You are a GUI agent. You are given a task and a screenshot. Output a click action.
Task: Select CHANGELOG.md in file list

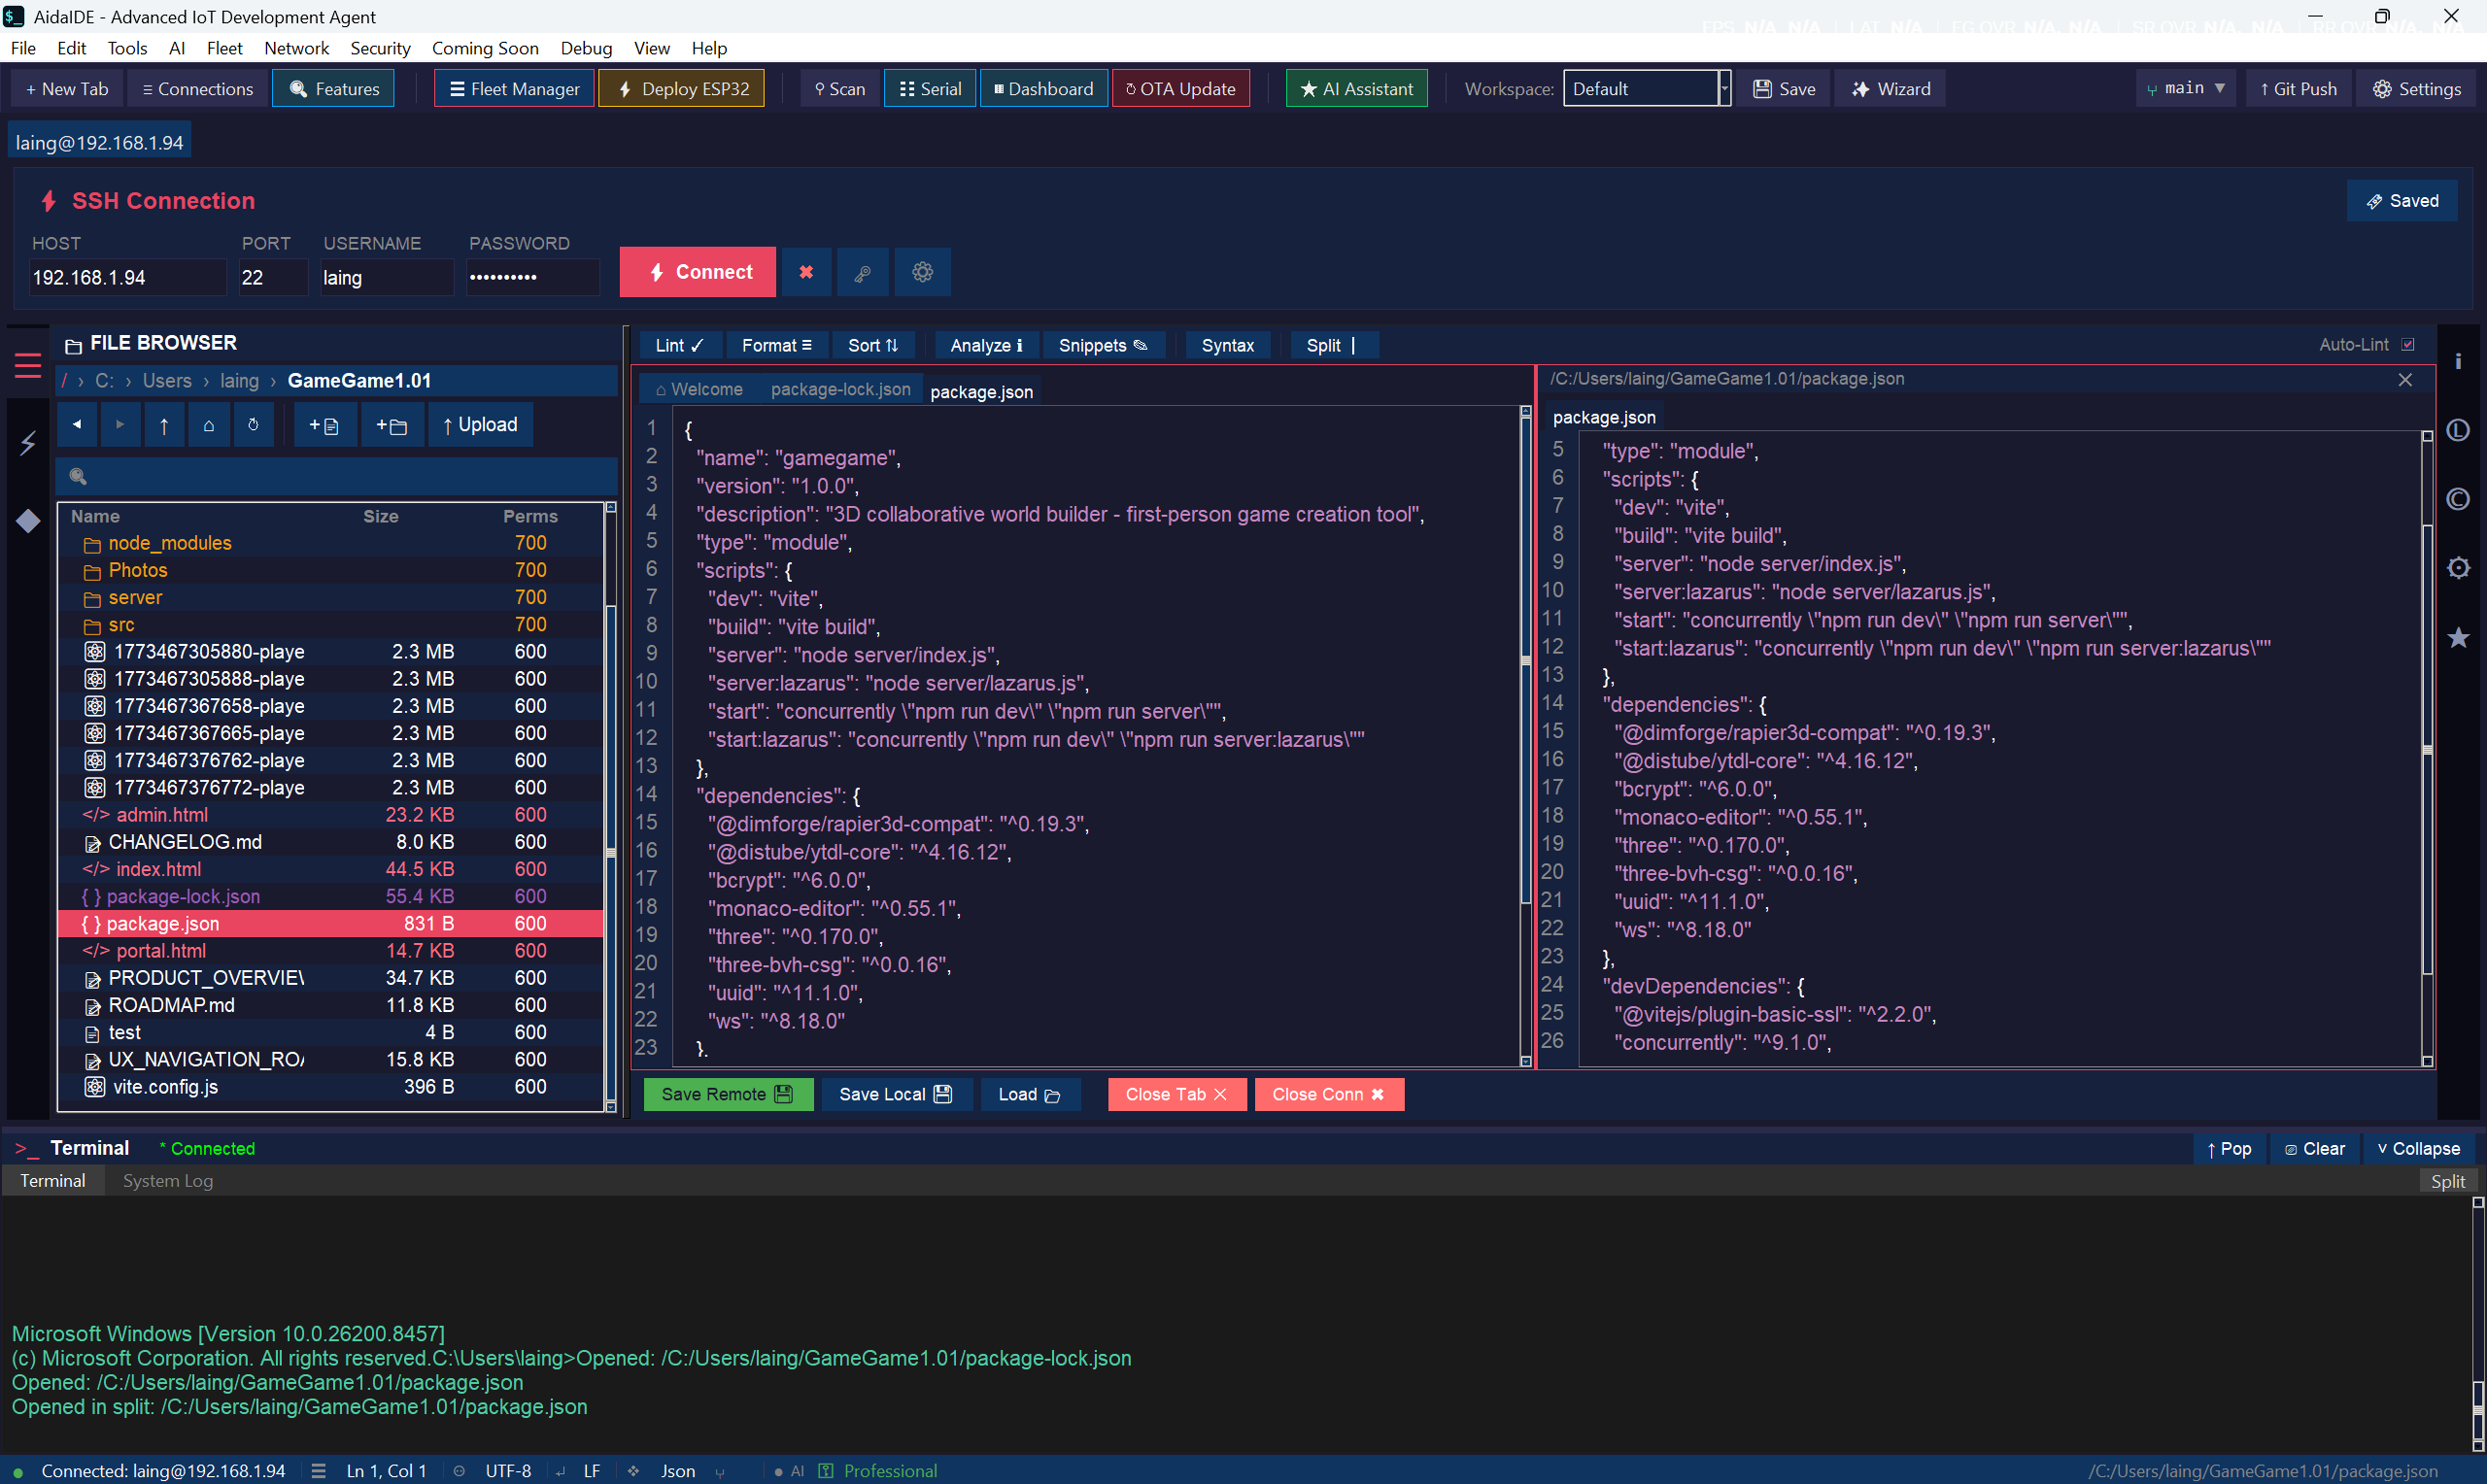click(331, 842)
